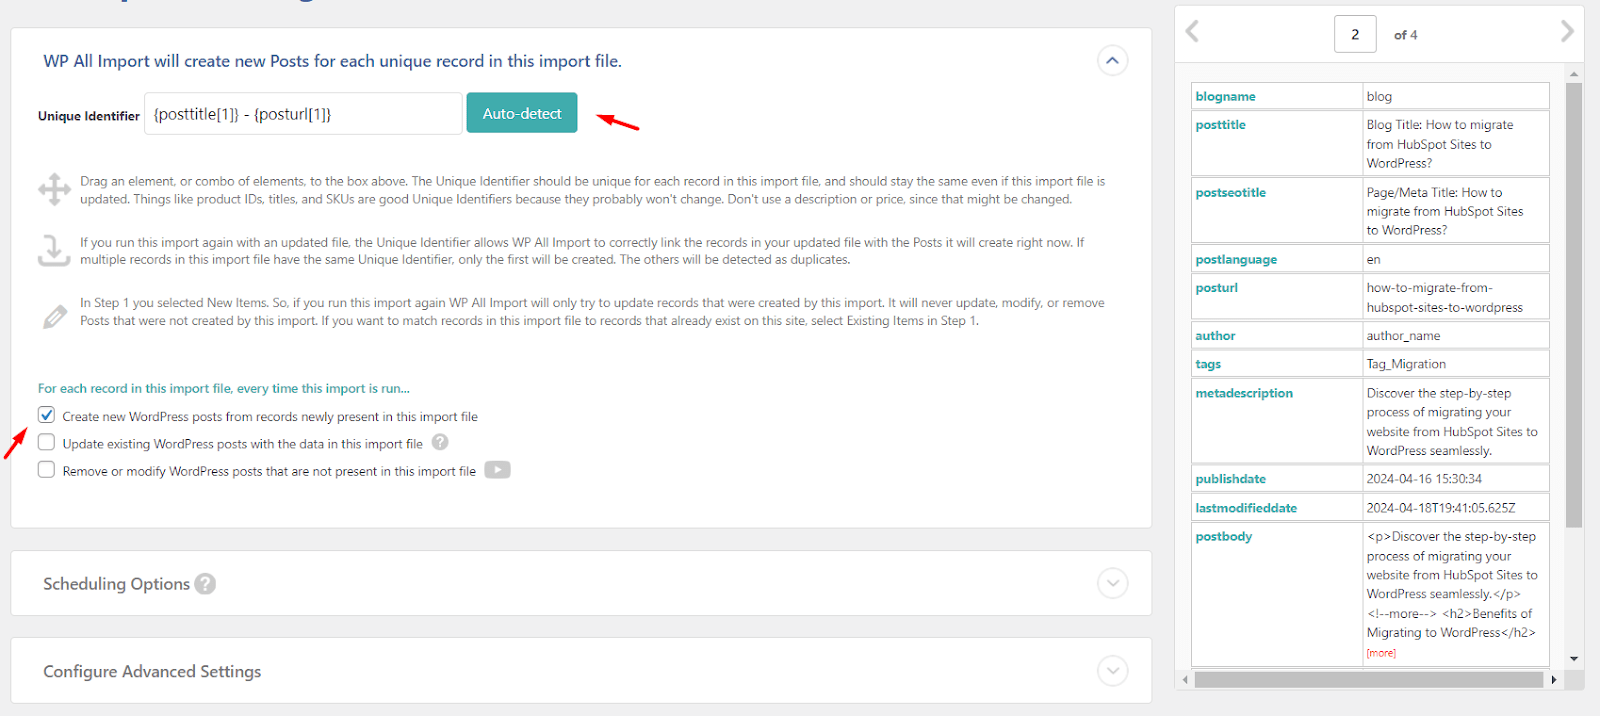Go to next record arrow

[1566, 32]
